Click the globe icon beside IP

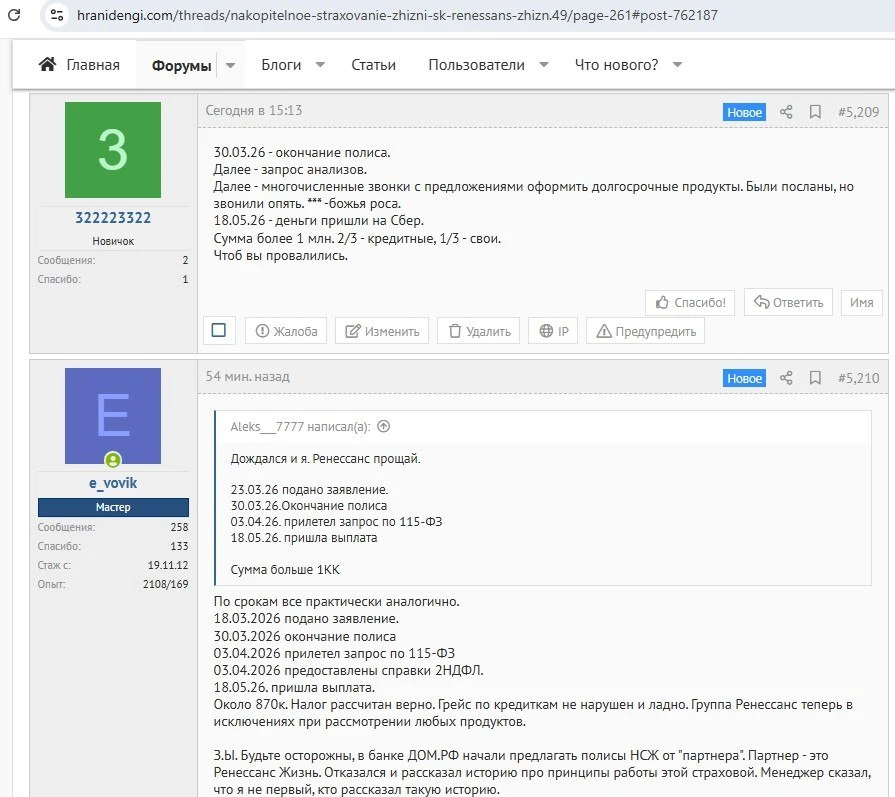click(546, 331)
